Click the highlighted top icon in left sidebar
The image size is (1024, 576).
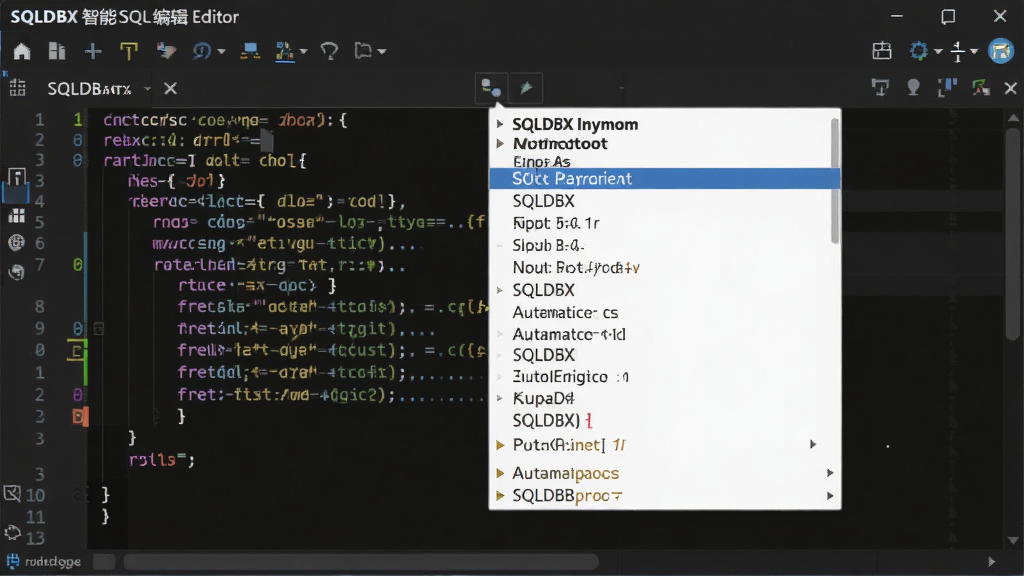pyautogui.click(x=16, y=178)
